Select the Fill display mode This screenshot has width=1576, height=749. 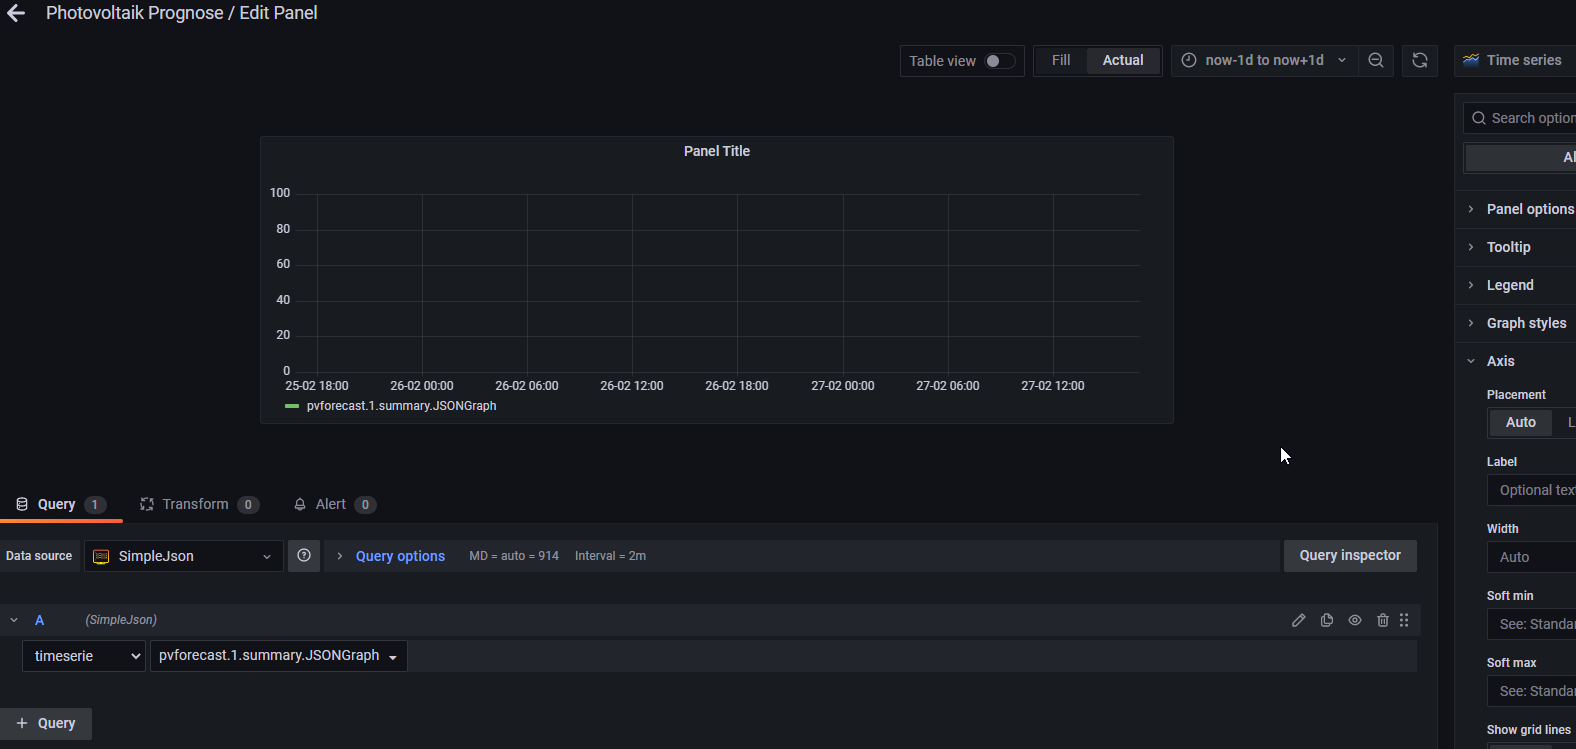click(1061, 60)
